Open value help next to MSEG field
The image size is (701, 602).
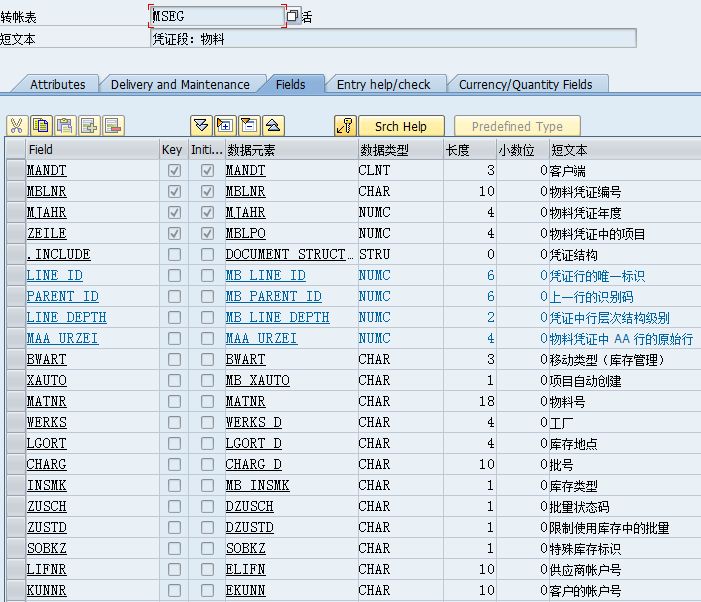point(292,16)
